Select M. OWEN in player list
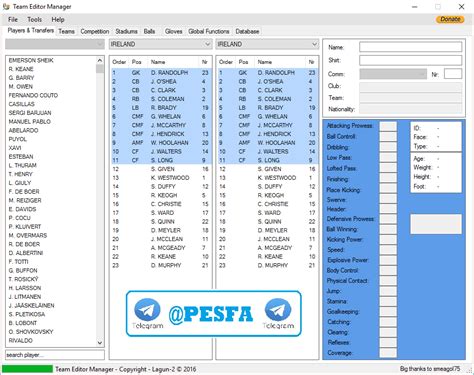The width and height of the screenshot is (474, 375). tap(21, 86)
